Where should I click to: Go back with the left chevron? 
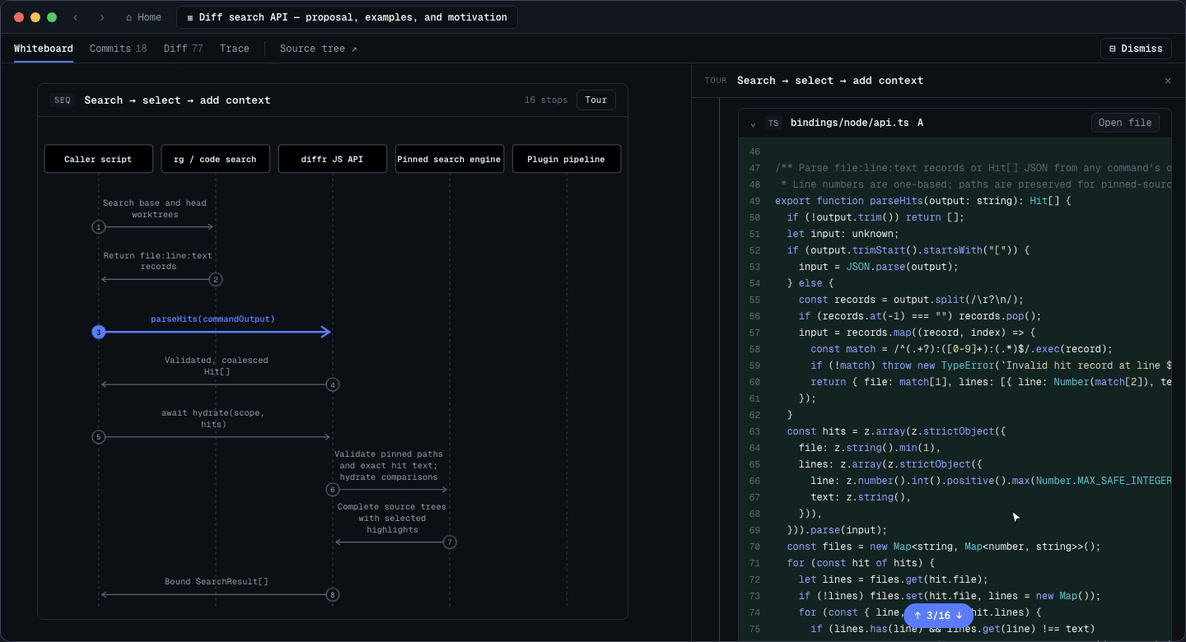click(76, 17)
